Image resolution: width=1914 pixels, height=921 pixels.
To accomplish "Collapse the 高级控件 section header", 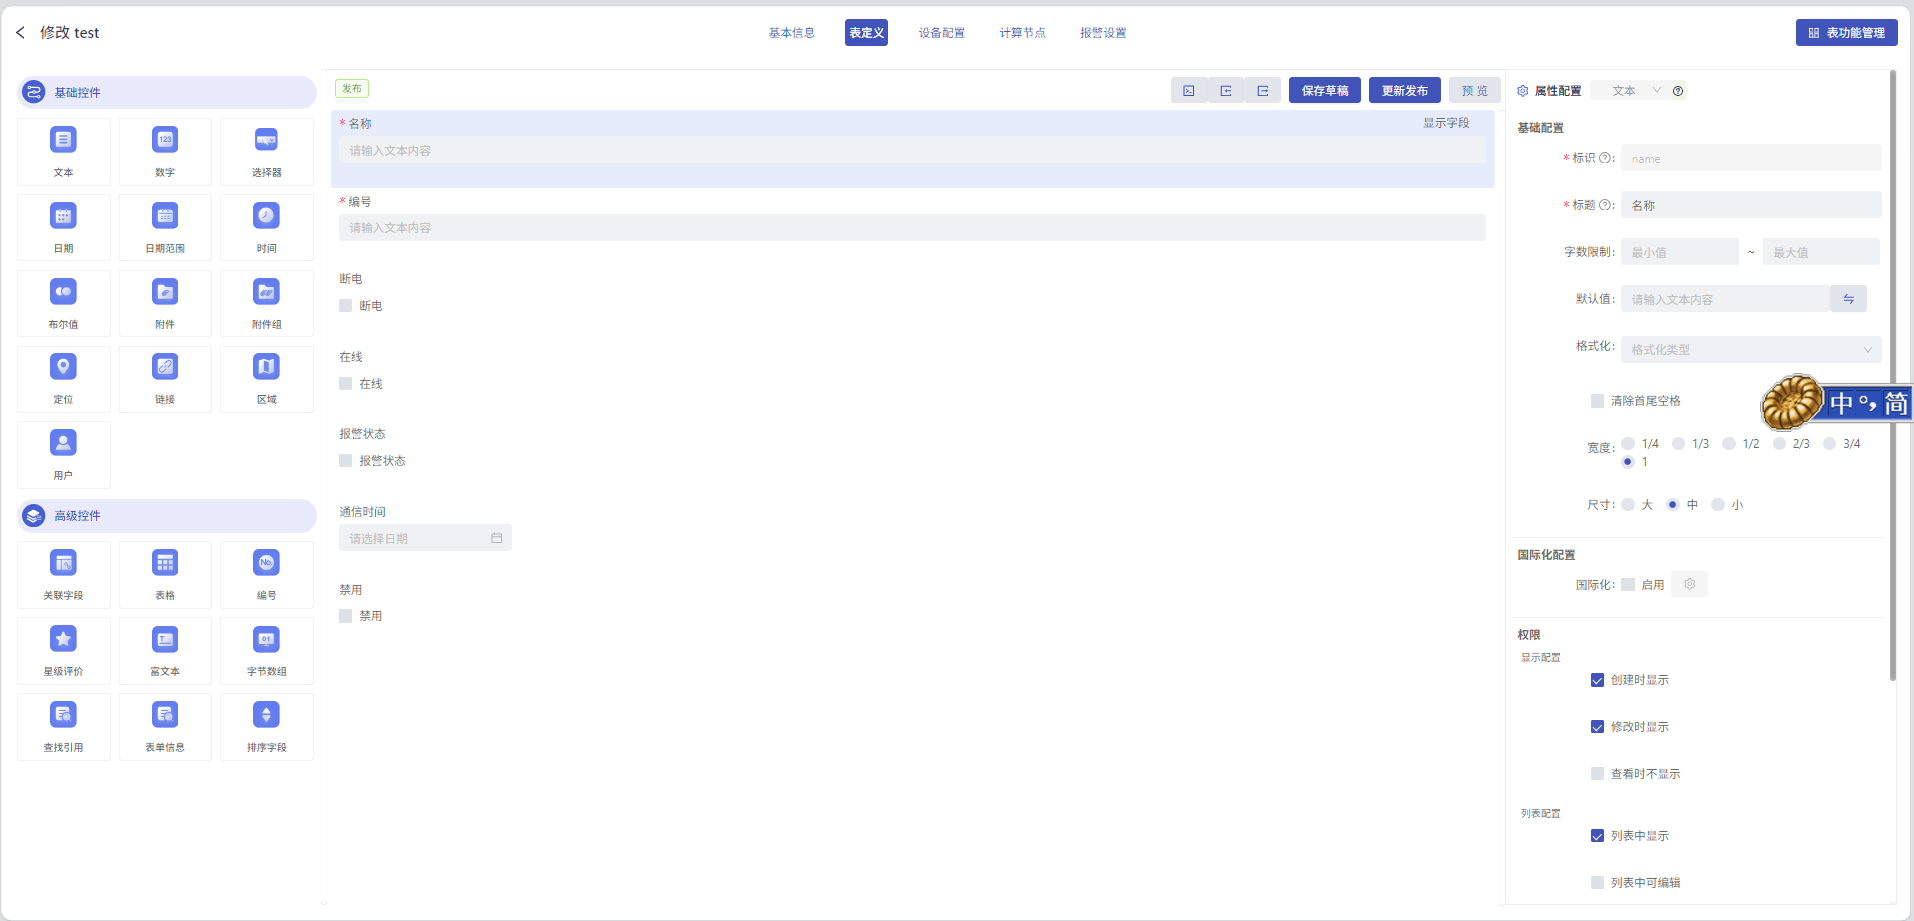I will (167, 516).
